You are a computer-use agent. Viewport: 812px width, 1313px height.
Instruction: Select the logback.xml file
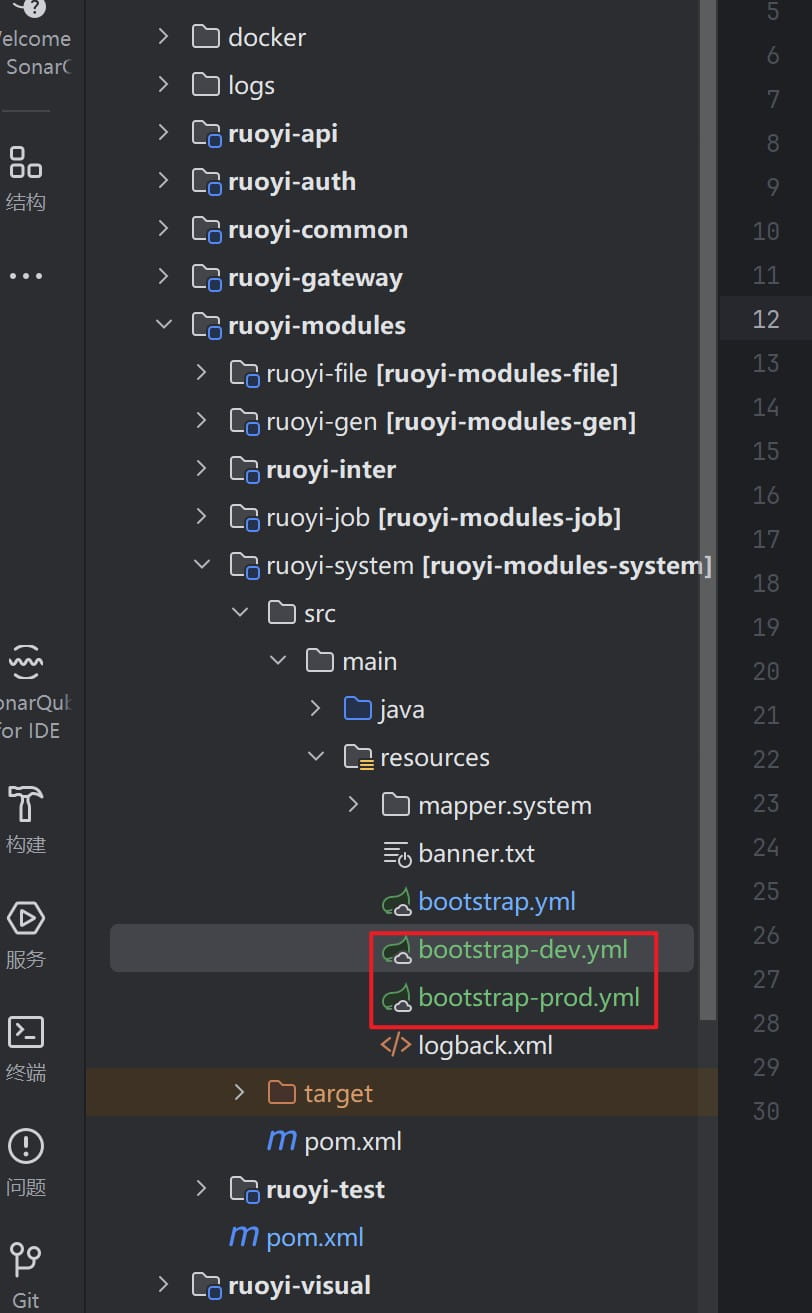[484, 1045]
